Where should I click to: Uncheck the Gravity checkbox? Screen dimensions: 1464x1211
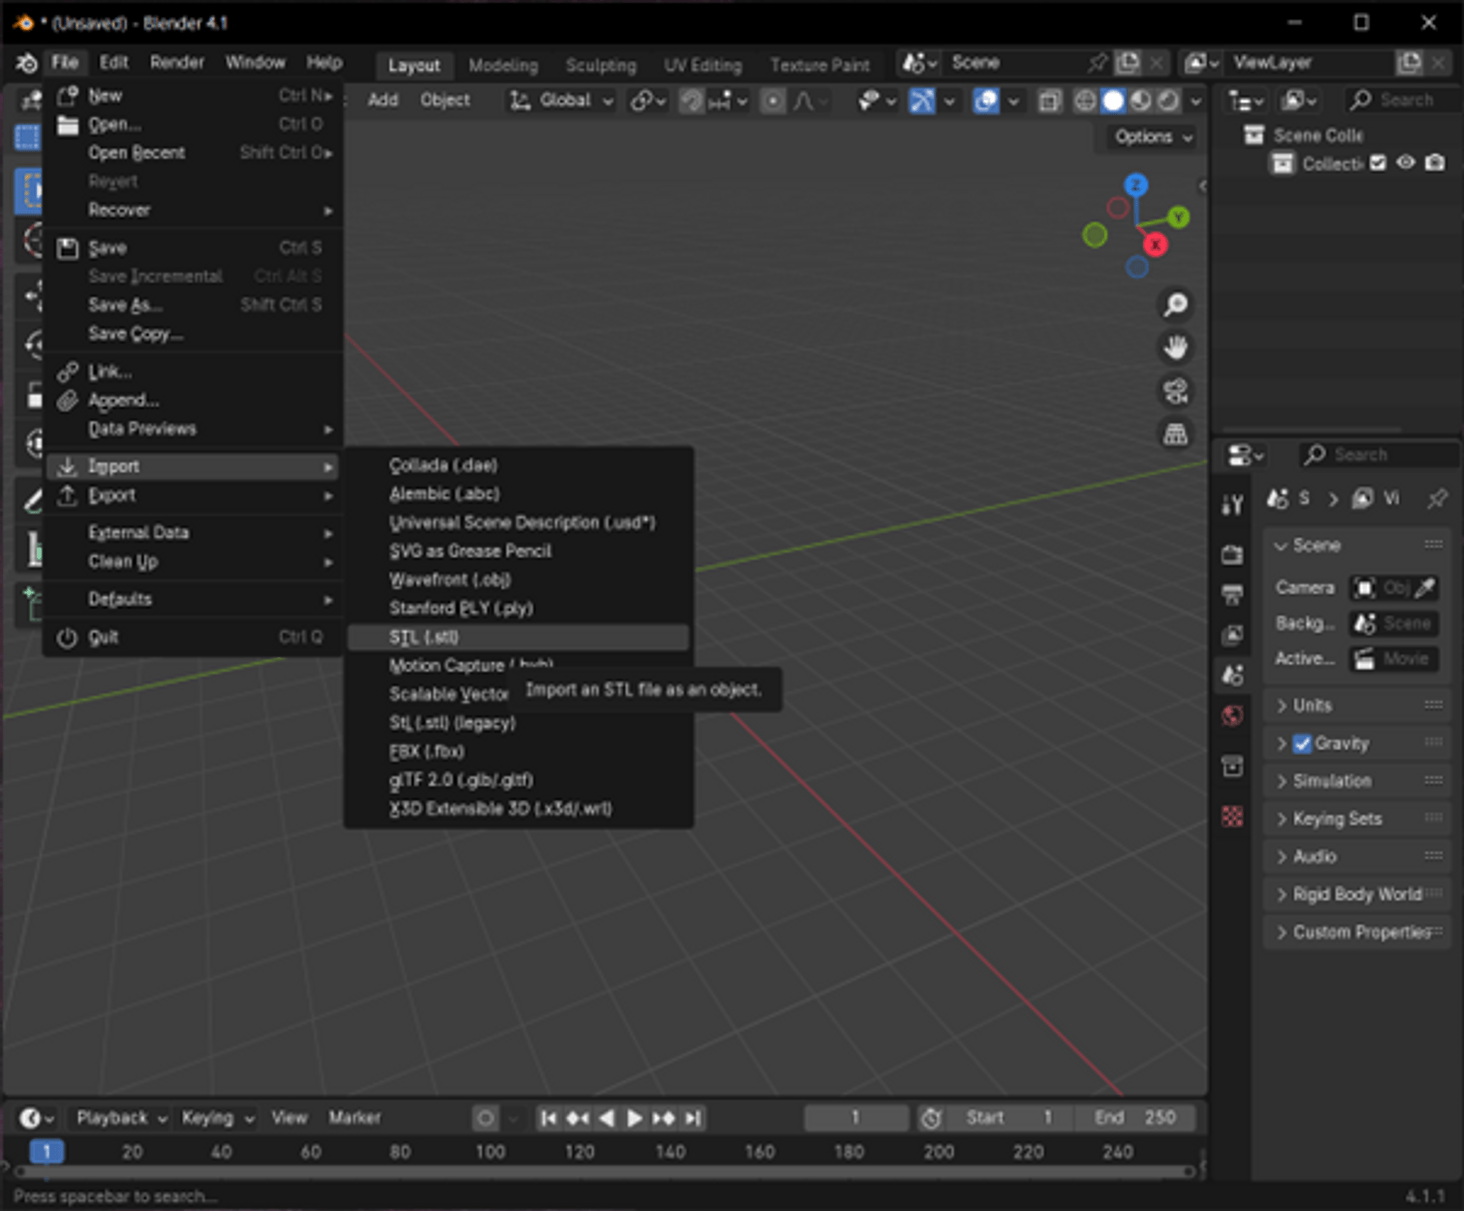point(1303,743)
